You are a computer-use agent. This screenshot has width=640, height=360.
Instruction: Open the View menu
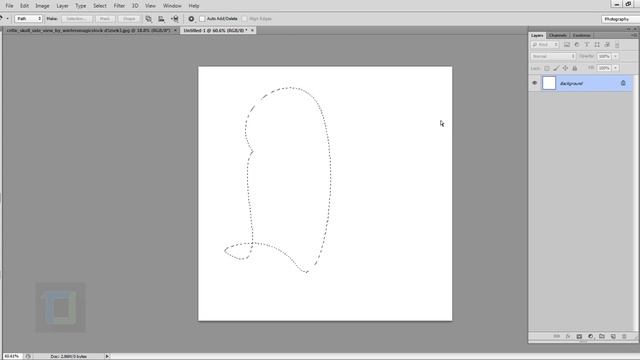pyautogui.click(x=150, y=6)
